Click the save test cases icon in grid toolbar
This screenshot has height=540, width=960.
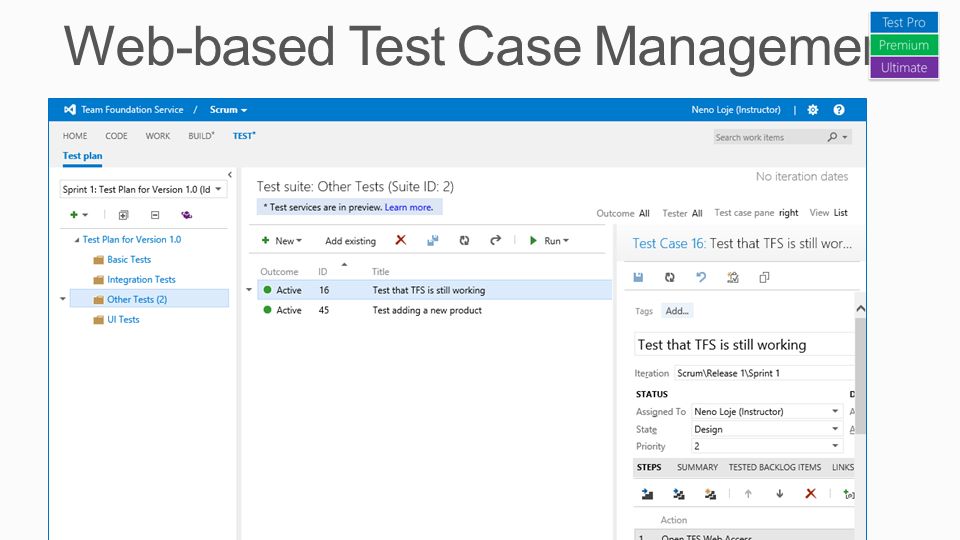pyautogui.click(x=433, y=241)
